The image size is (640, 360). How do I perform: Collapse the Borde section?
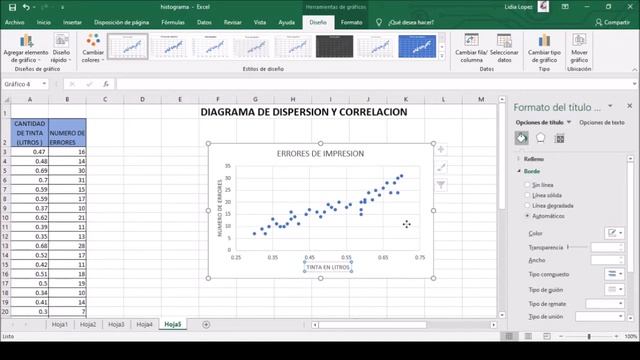click(529, 171)
